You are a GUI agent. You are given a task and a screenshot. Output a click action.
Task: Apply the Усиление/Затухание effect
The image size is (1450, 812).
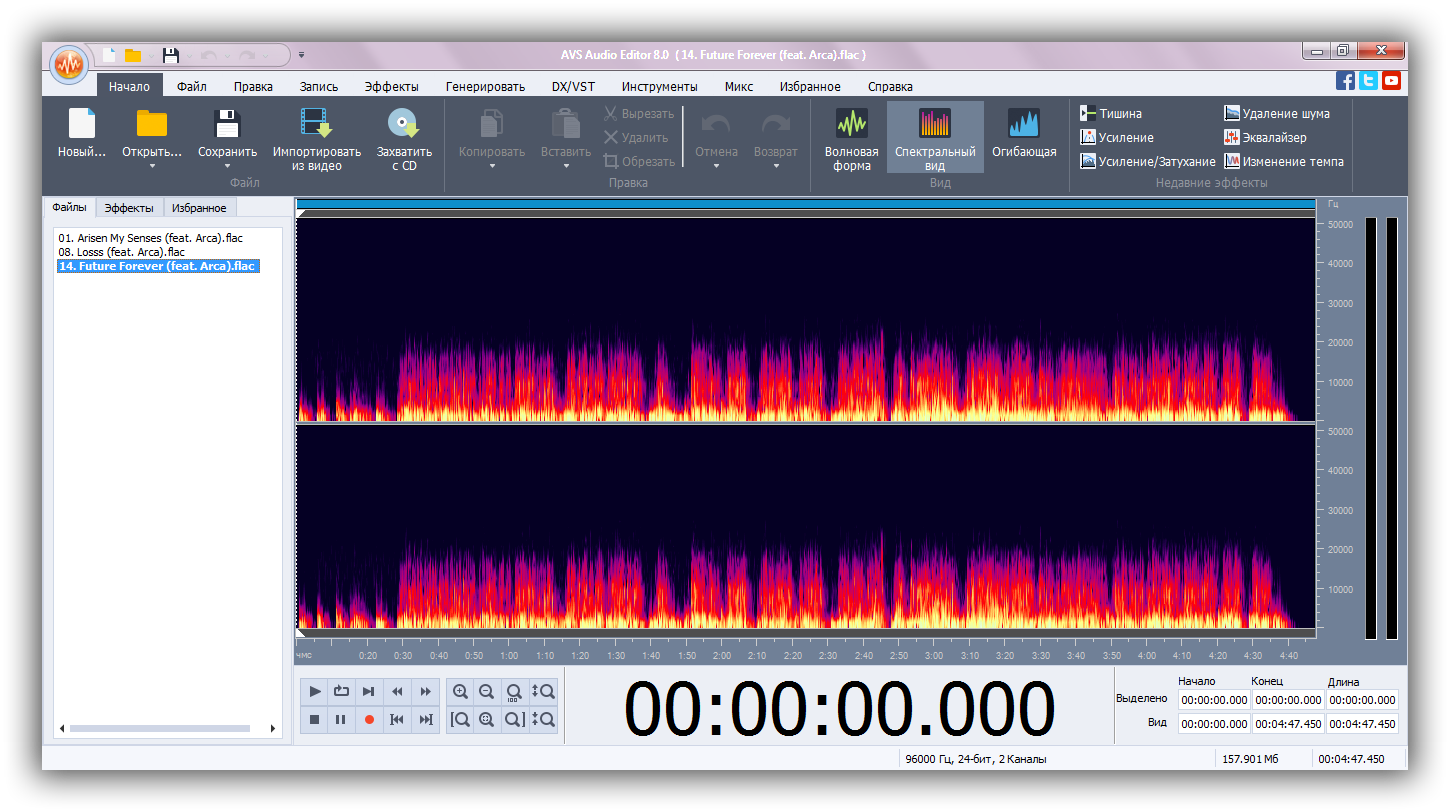pos(1148,162)
